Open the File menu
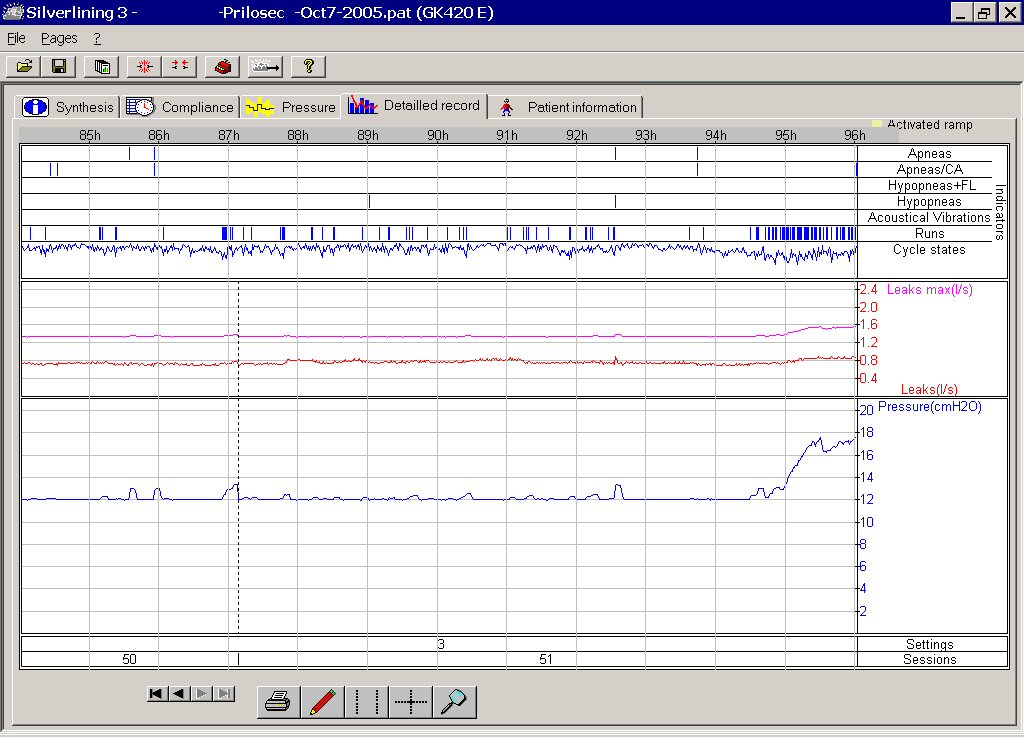 16,39
